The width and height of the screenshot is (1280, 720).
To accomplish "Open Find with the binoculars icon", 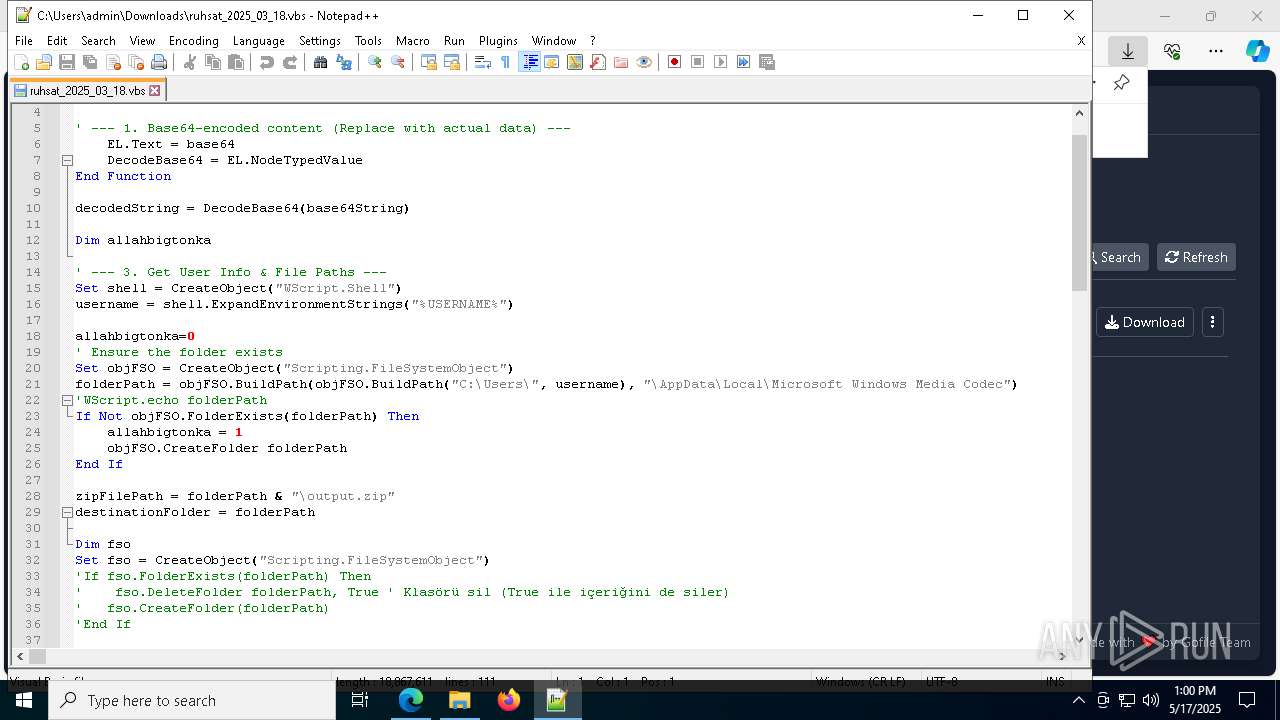I will click(x=321, y=62).
